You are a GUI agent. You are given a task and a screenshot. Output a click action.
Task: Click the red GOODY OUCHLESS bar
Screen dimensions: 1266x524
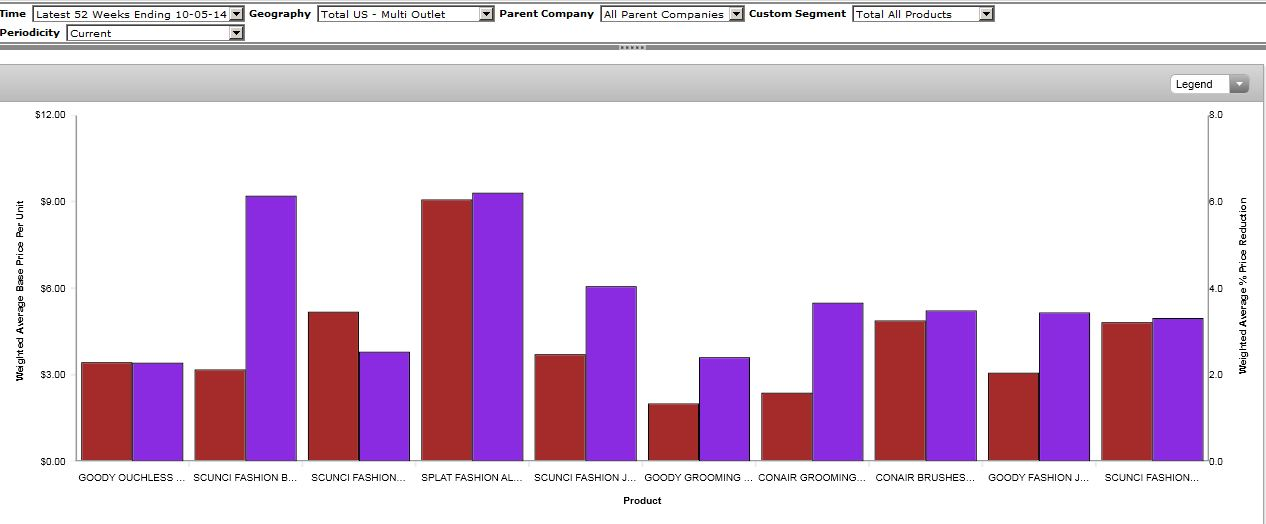click(106, 411)
